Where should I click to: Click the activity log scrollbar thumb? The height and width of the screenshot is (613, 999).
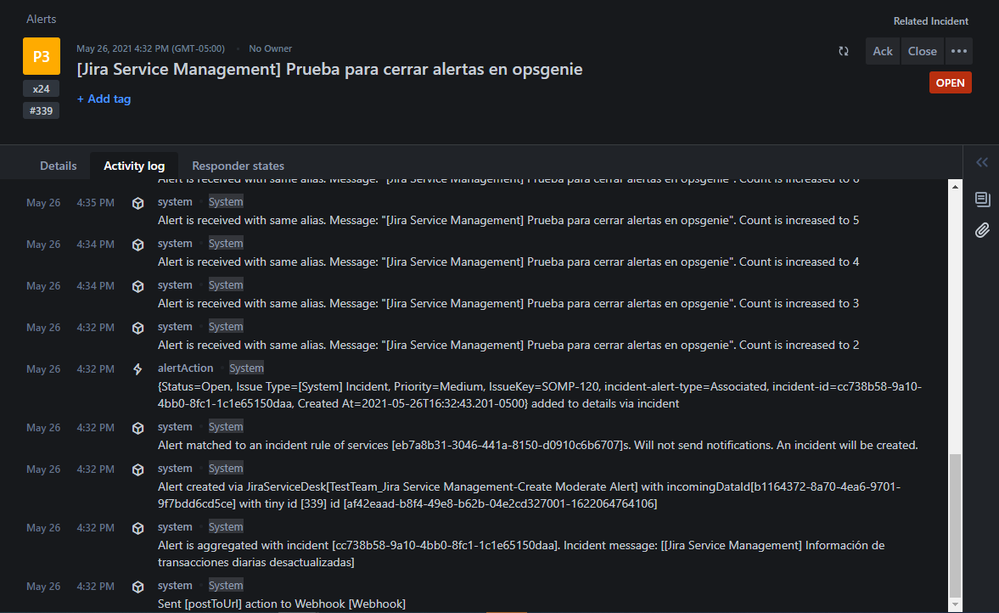(954, 524)
